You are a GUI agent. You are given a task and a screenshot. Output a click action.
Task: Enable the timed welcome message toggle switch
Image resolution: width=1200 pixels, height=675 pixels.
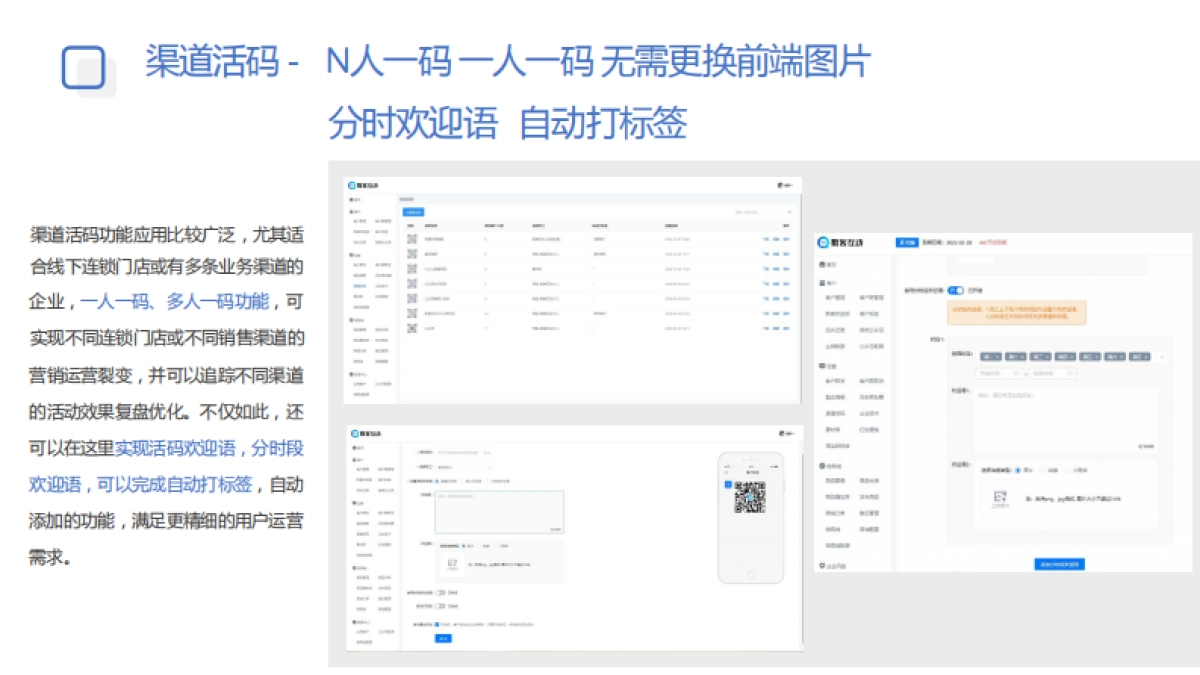[x=441, y=592]
